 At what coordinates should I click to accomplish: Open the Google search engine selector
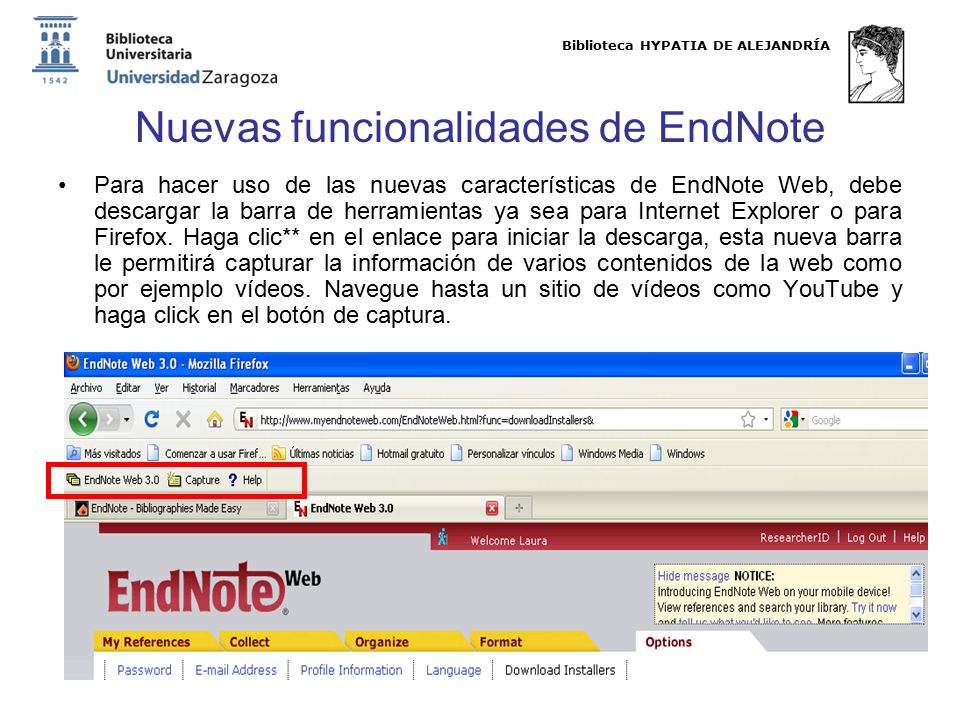tap(793, 420)
